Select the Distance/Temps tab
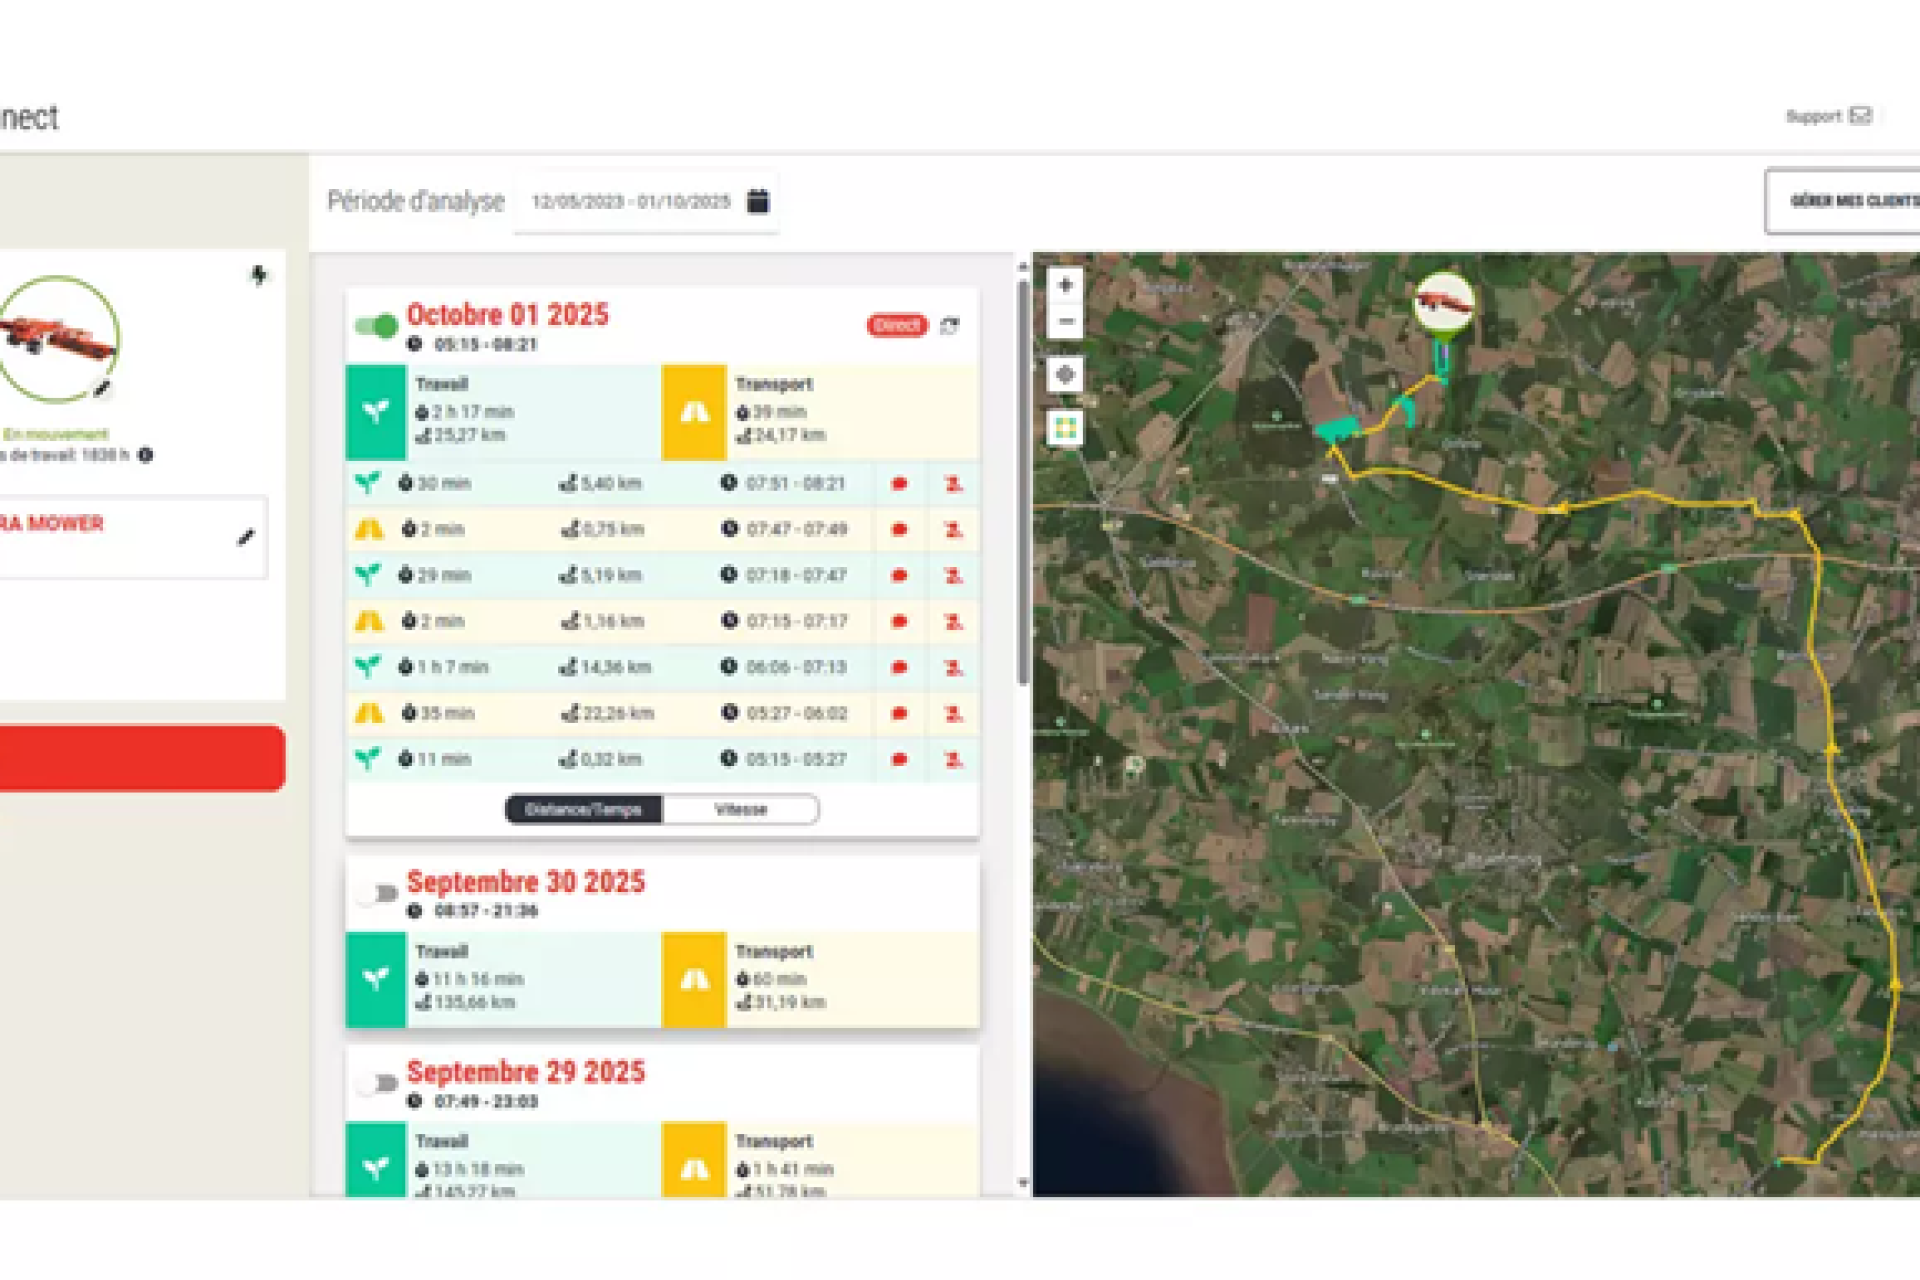Viewport: 1920px width, 1280px height. click(x=583, y=810)
